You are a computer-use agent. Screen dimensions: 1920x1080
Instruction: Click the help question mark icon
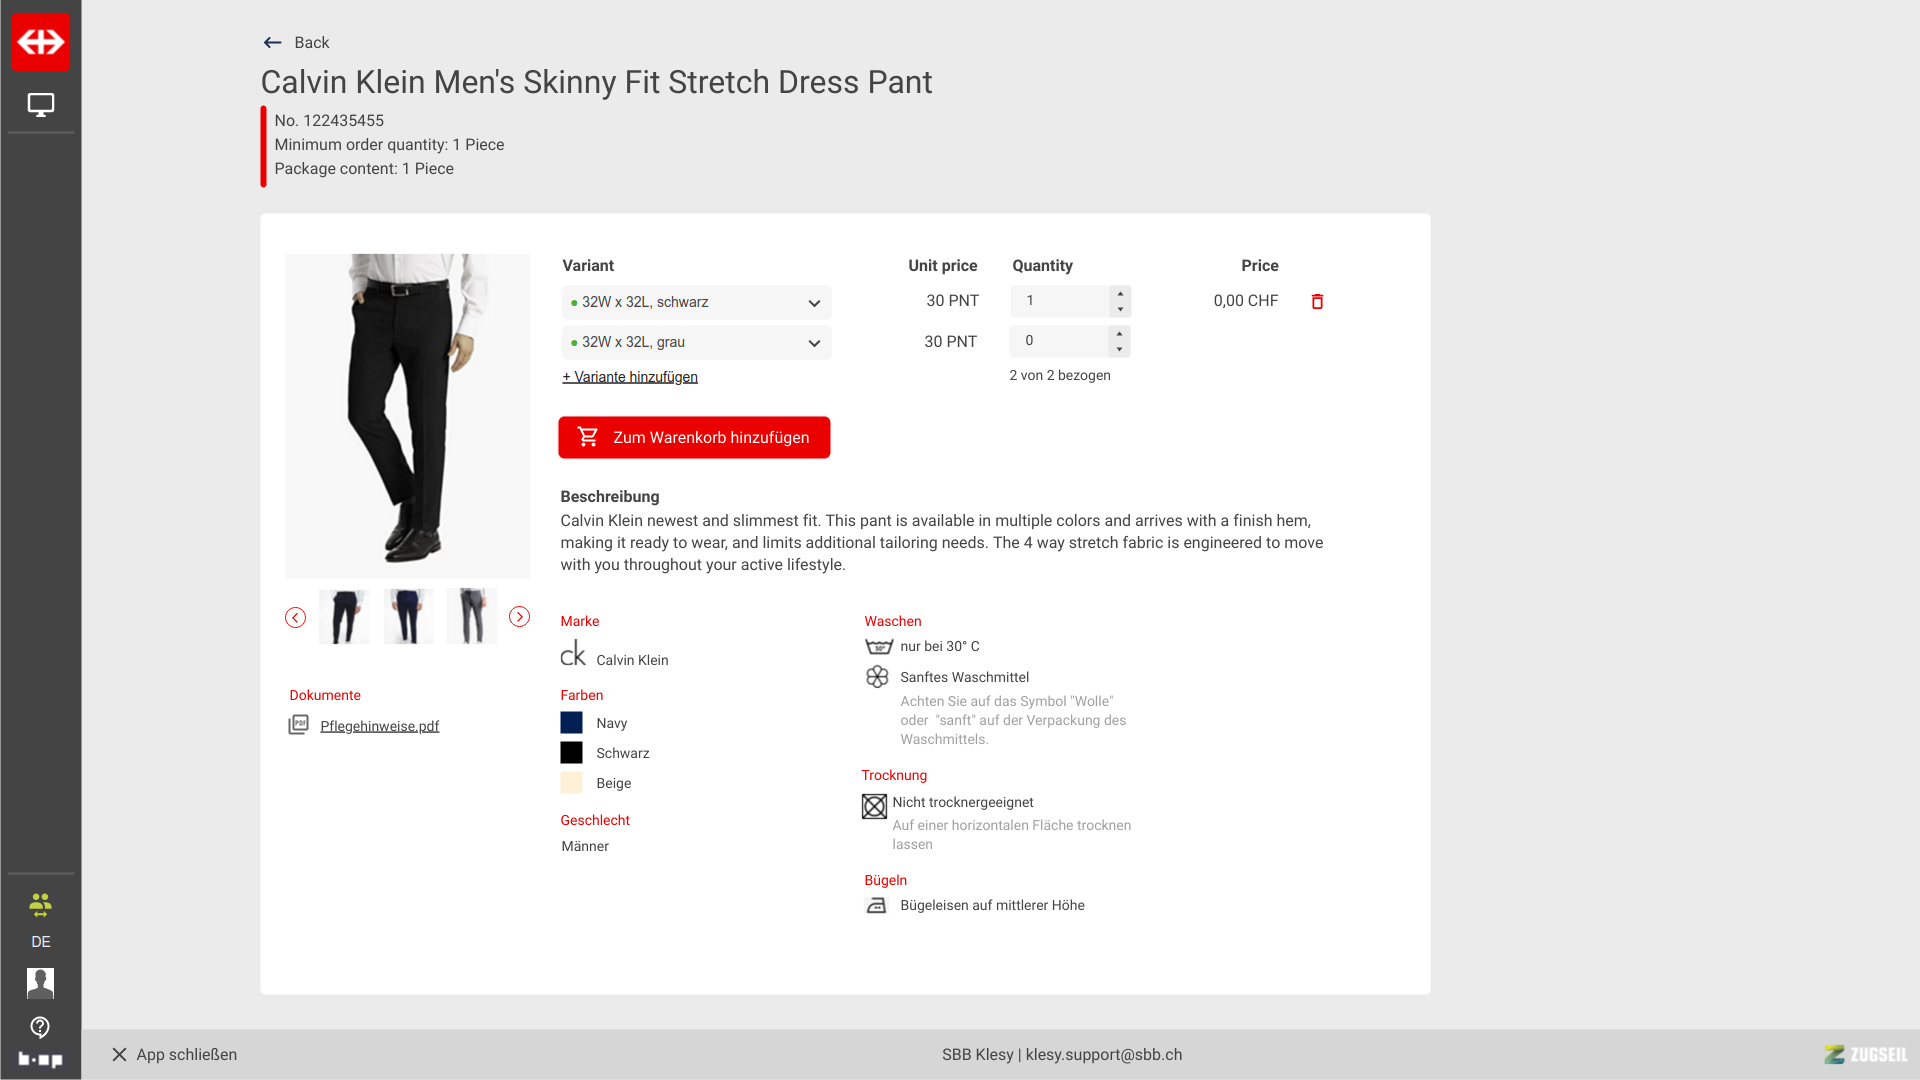[x=40, y=1027]
